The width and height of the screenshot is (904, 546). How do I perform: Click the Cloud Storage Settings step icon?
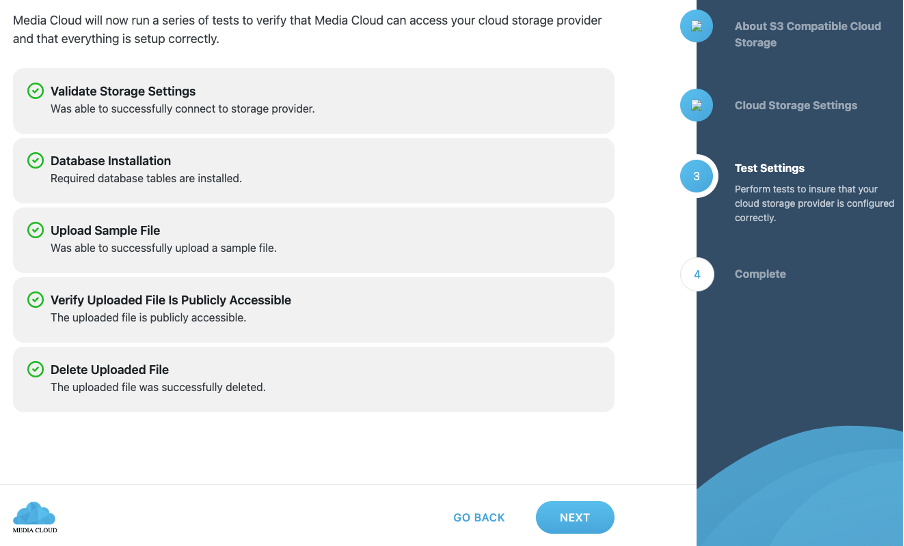(x=696, y=105)
